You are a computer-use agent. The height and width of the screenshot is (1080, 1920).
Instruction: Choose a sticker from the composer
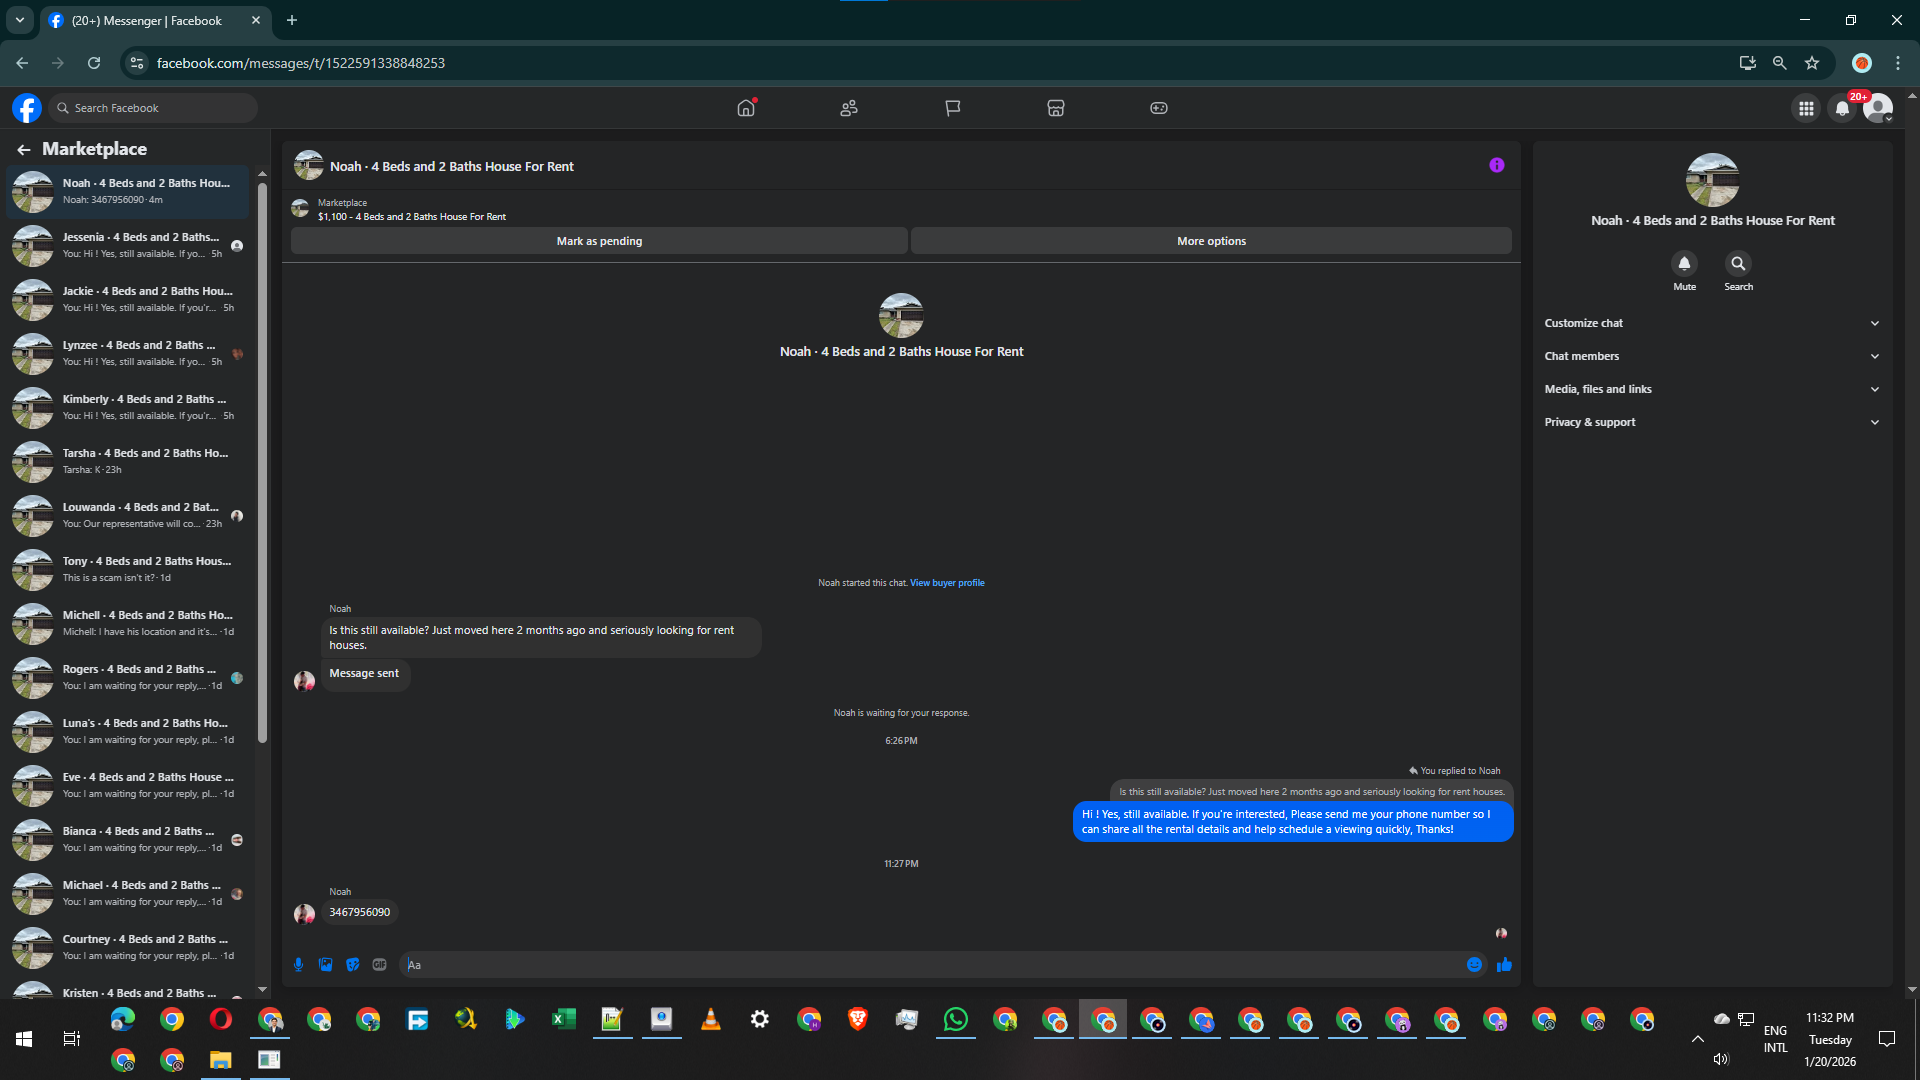(353, 965)
